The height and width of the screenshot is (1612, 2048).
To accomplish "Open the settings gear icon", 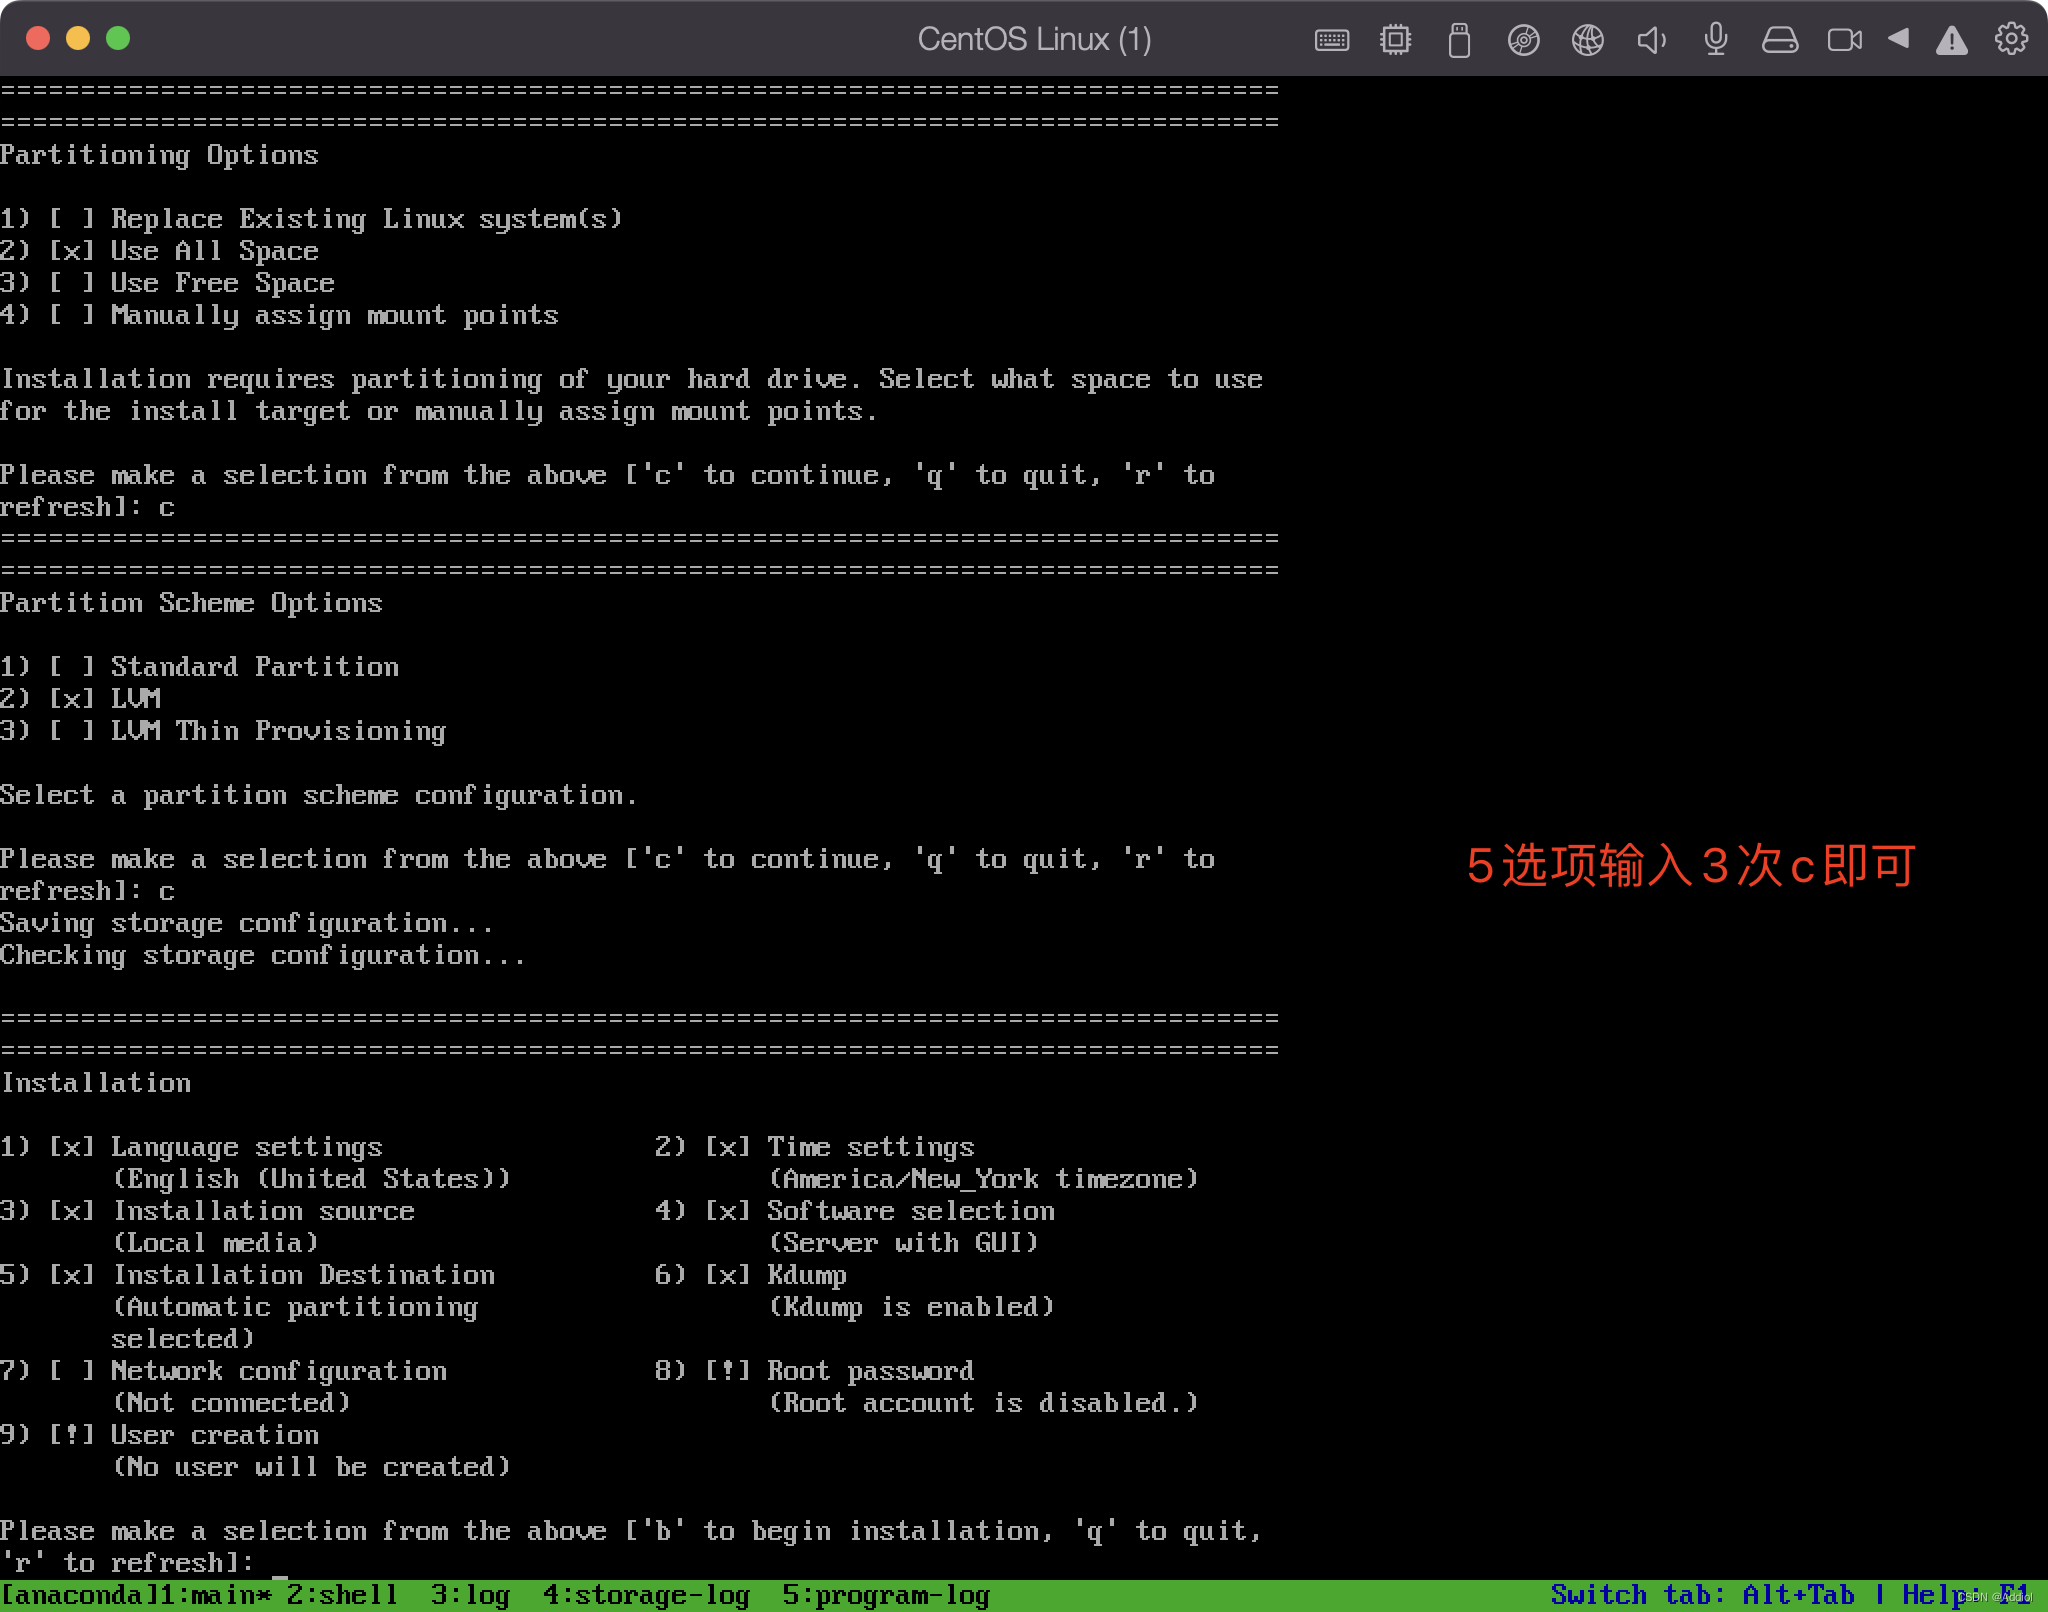I will pyautogui.click(x=2011, y=39).
